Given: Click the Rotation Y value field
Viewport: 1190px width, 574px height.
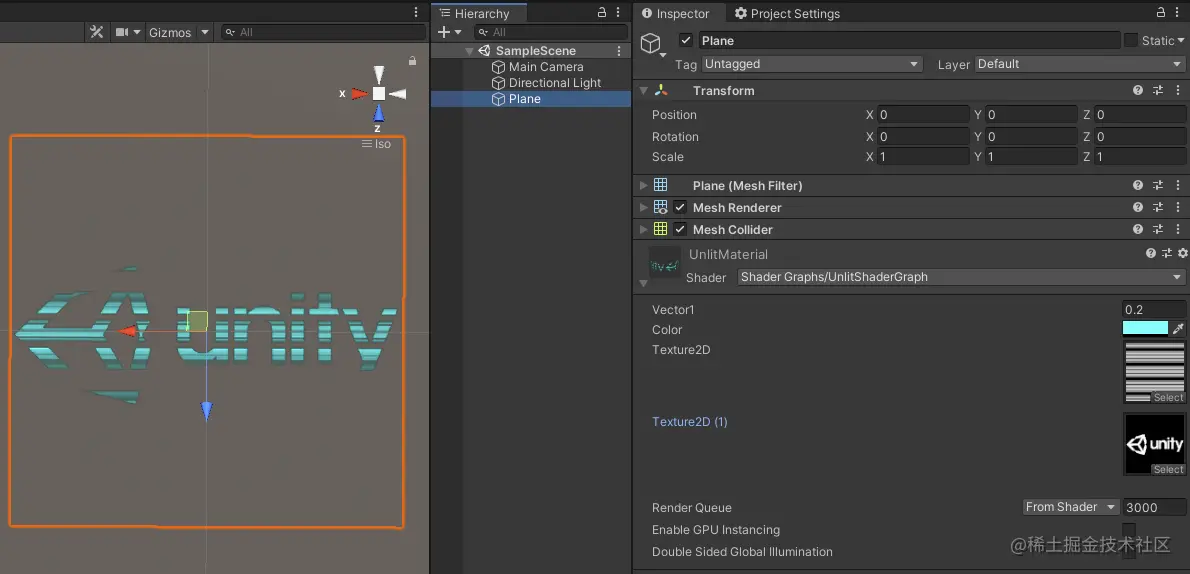Looking at the screenshot, I should coord(1031,137).
